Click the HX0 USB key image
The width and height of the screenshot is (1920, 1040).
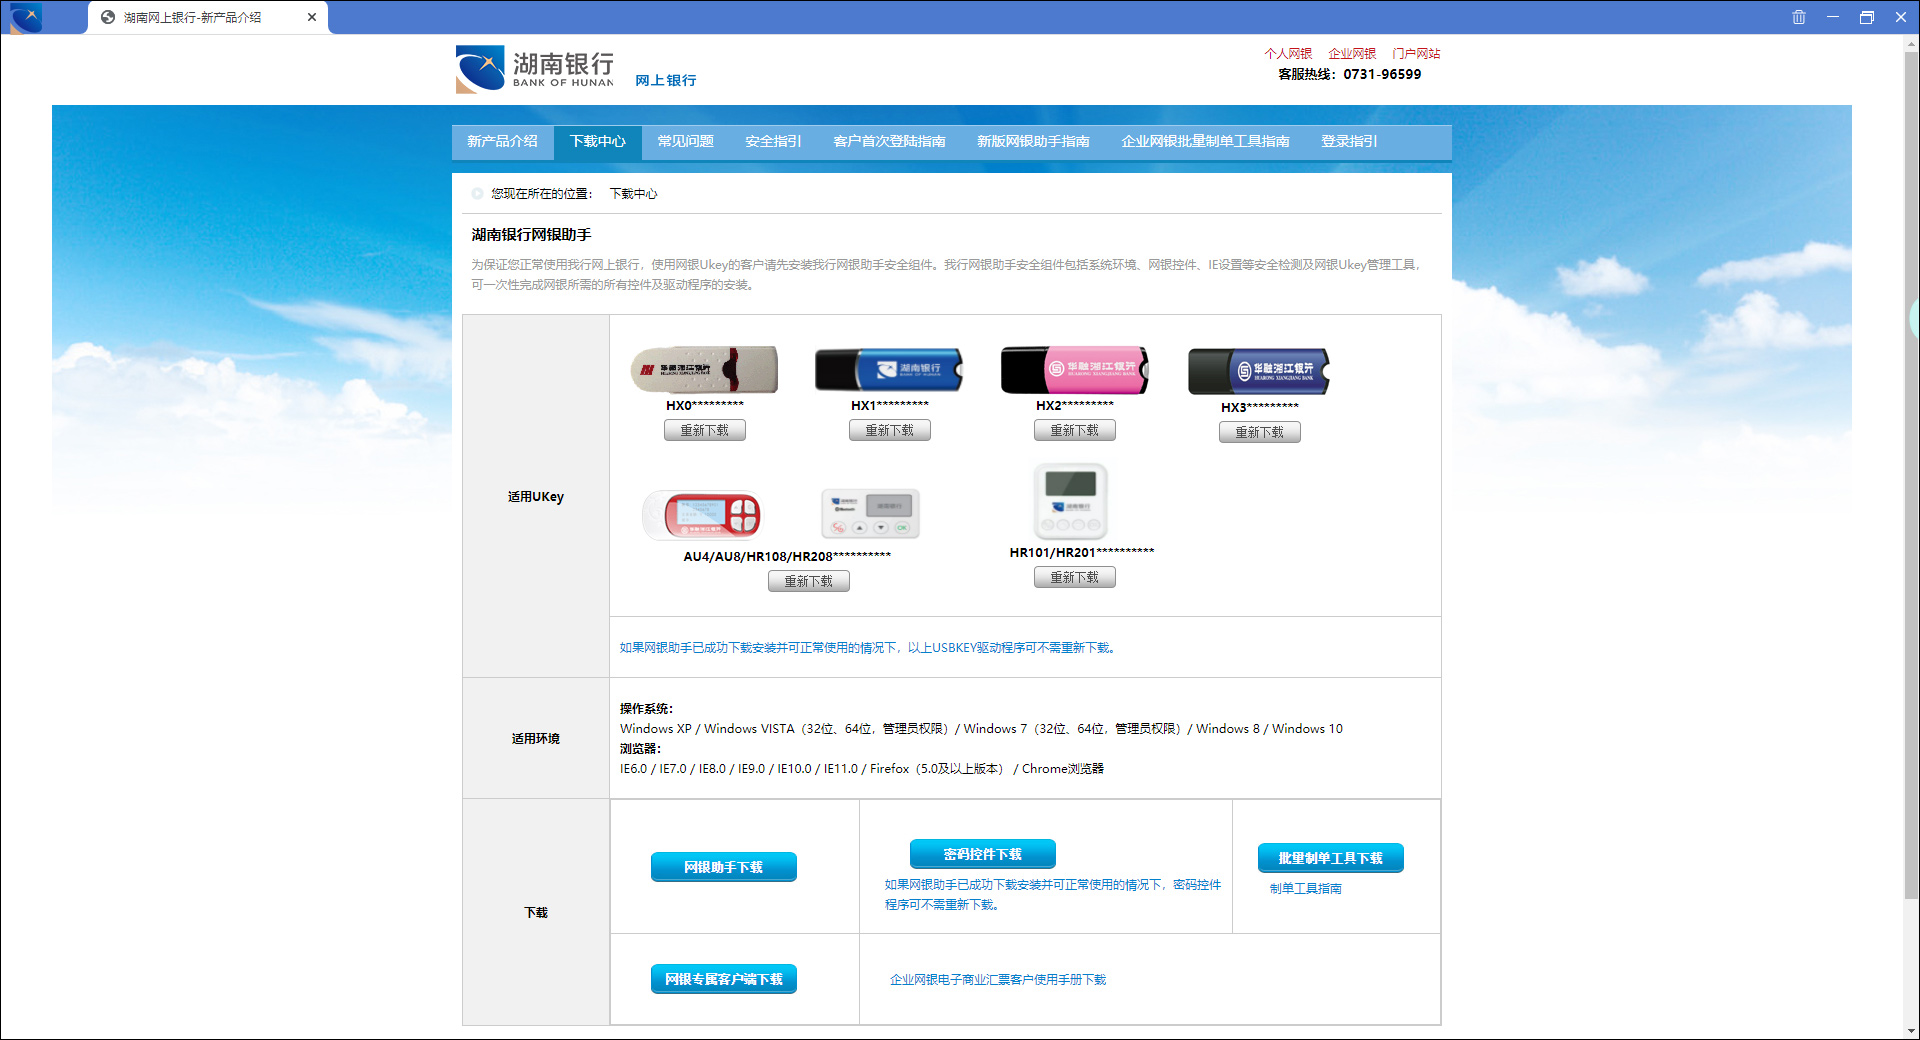point(704,369)
